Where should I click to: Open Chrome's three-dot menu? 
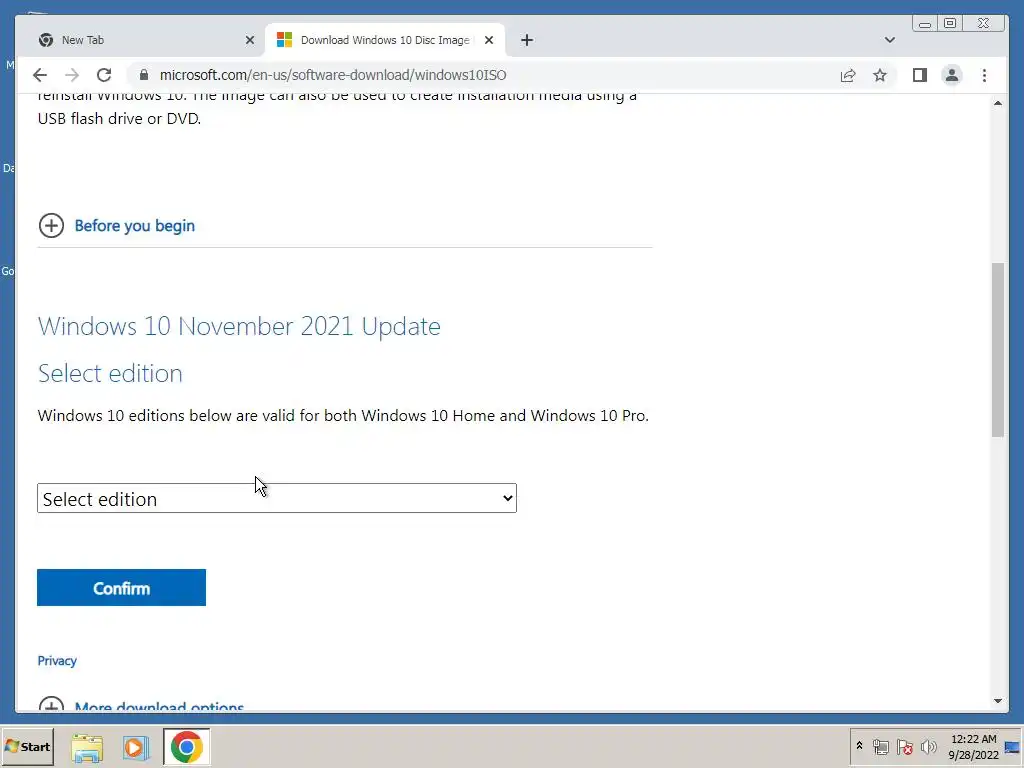coord(984,75)
